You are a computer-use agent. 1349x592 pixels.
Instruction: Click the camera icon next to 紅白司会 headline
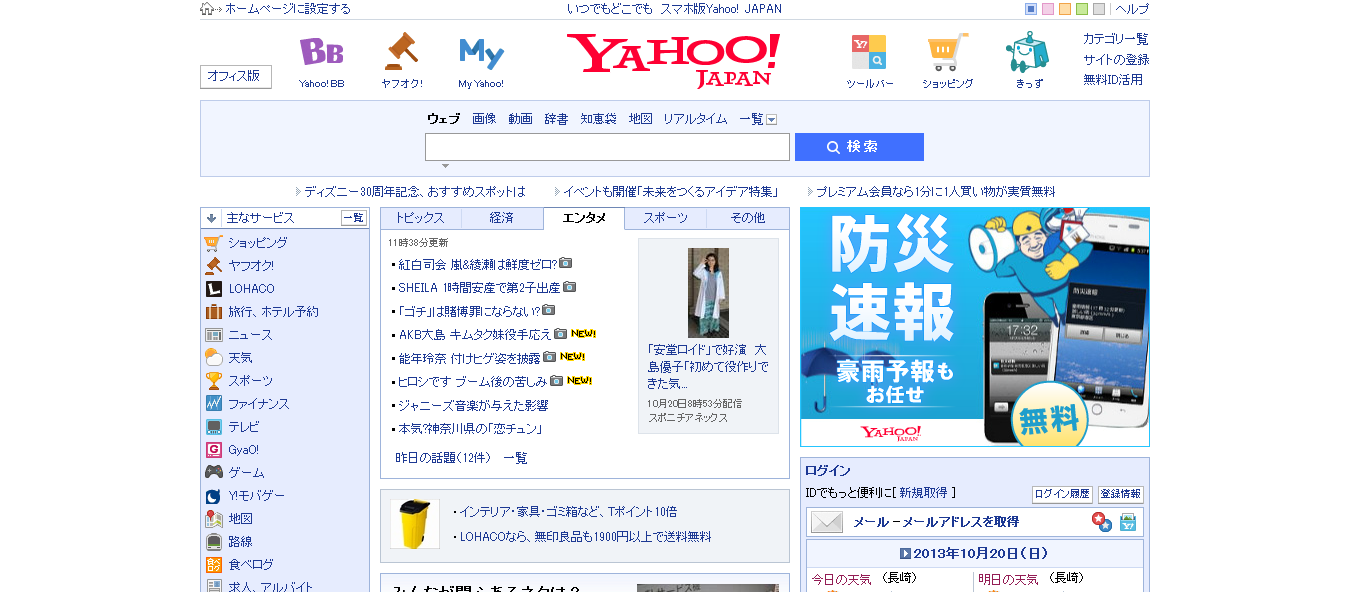(x=566, y=263)
